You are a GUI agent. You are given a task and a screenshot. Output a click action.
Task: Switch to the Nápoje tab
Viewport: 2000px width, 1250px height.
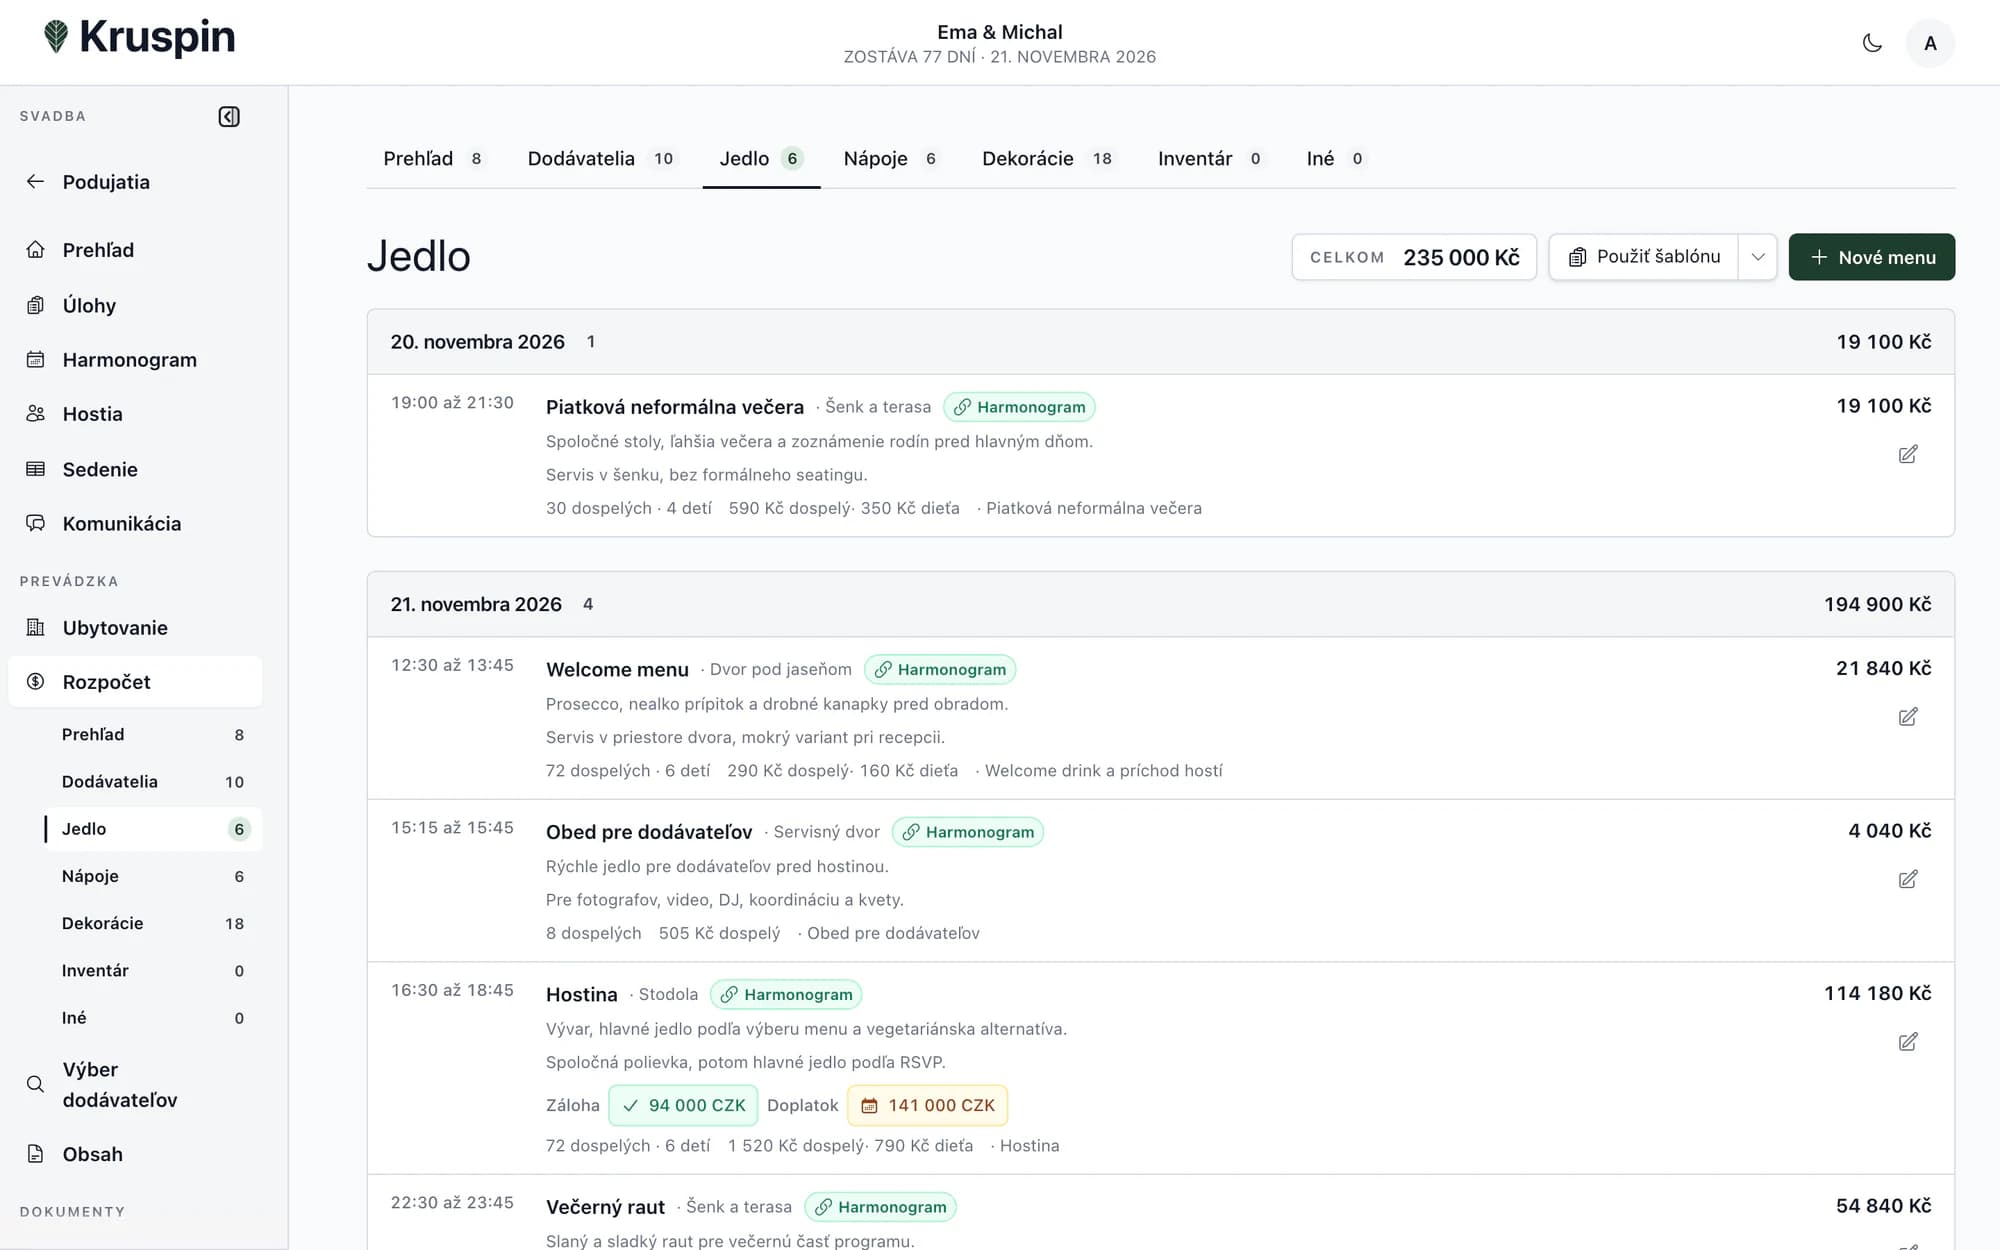891,159
